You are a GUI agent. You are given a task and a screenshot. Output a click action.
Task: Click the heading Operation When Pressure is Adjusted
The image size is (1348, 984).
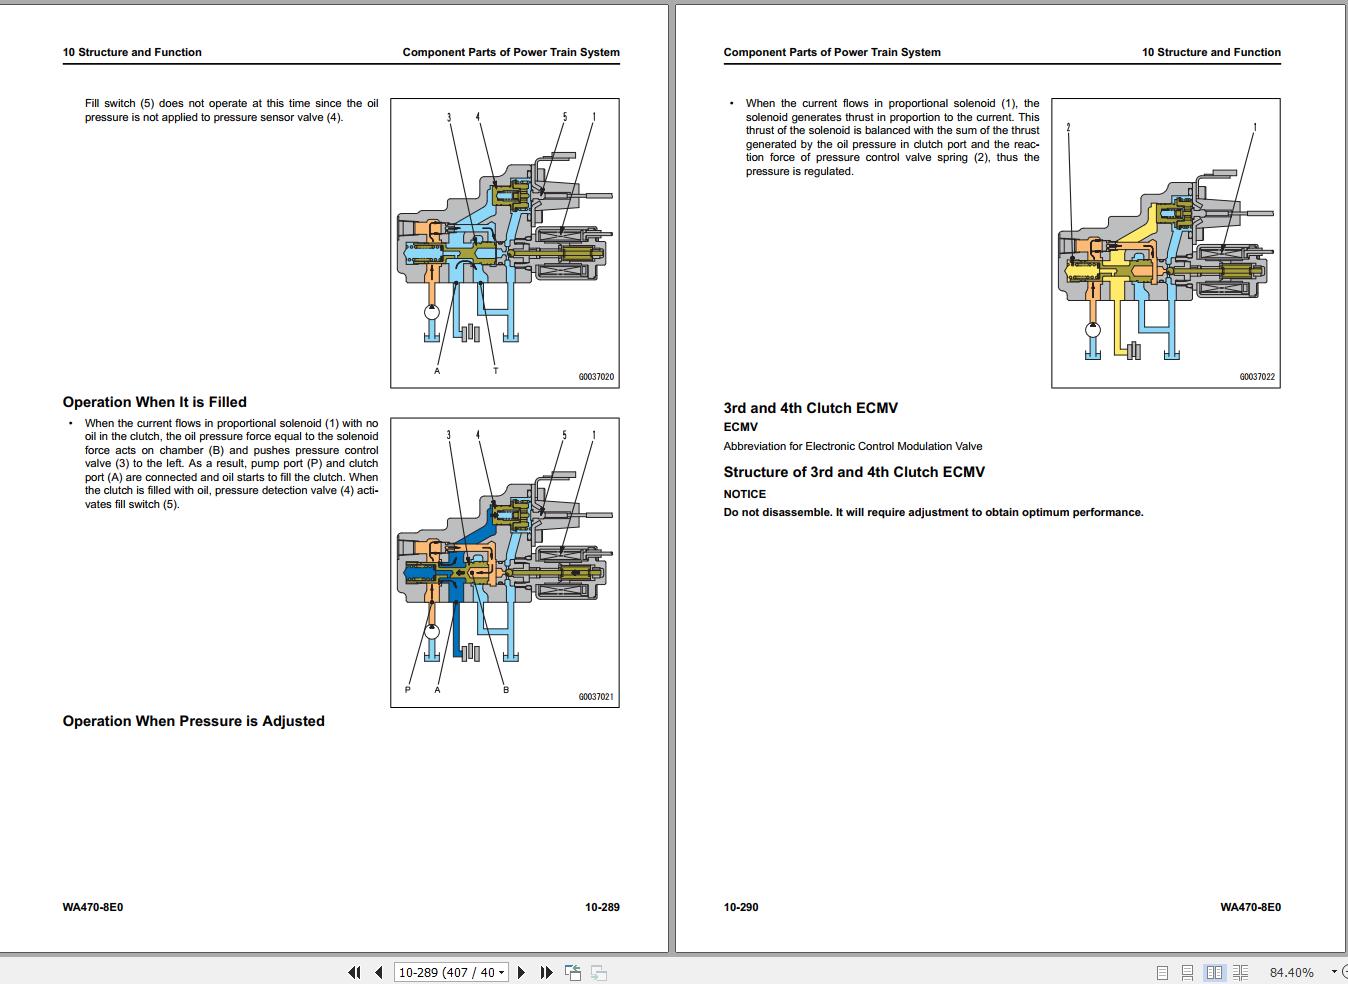[x=194, y=721]
